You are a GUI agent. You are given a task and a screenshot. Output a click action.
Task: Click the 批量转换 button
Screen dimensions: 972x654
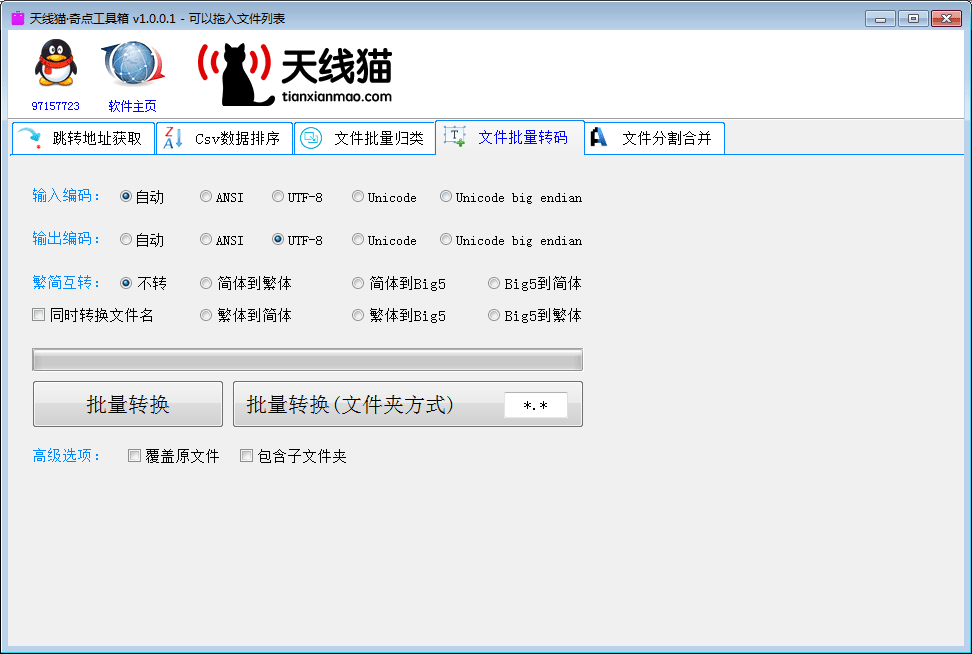click(128, 404)
